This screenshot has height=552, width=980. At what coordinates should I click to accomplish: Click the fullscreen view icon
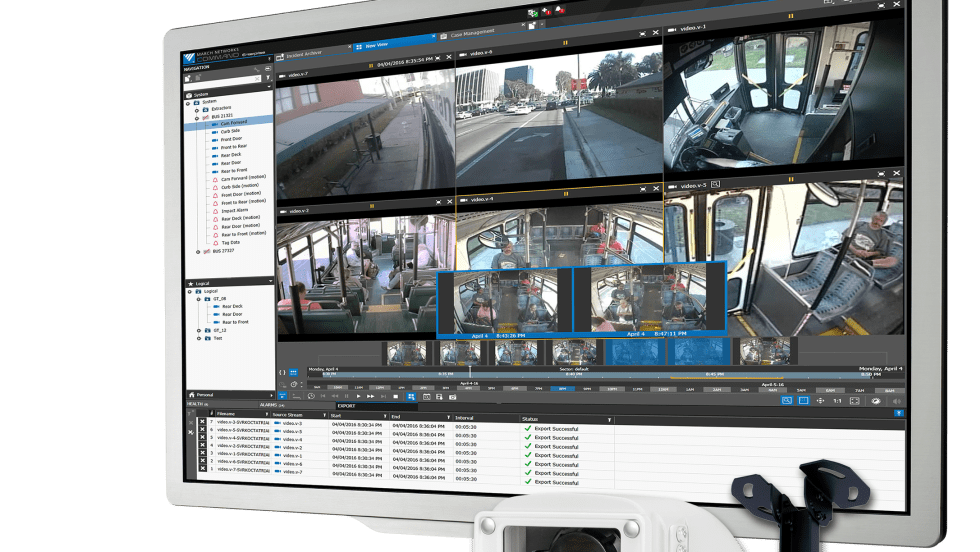(x=855, y=400)
